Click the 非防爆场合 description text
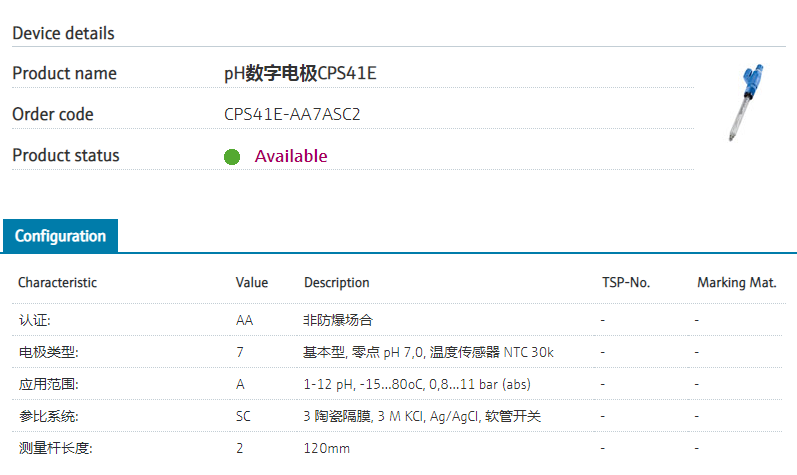The height and width of the screenshot is (475, 797). click(x=337, y=320)
